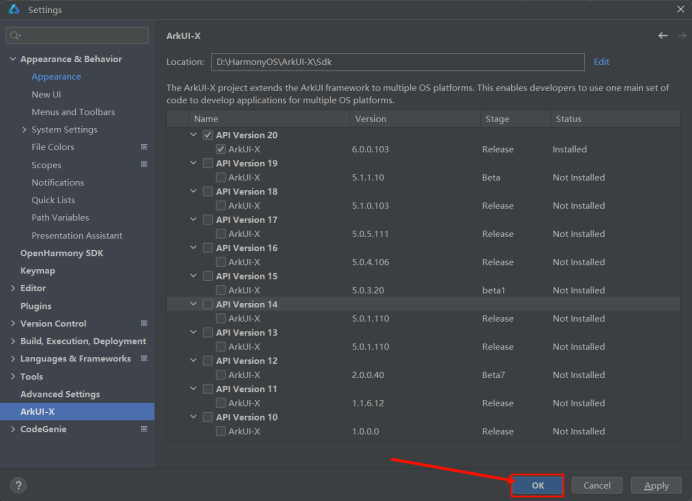Click the Name column header
Viewport: 692px width, 501px height.
(269, 119)
